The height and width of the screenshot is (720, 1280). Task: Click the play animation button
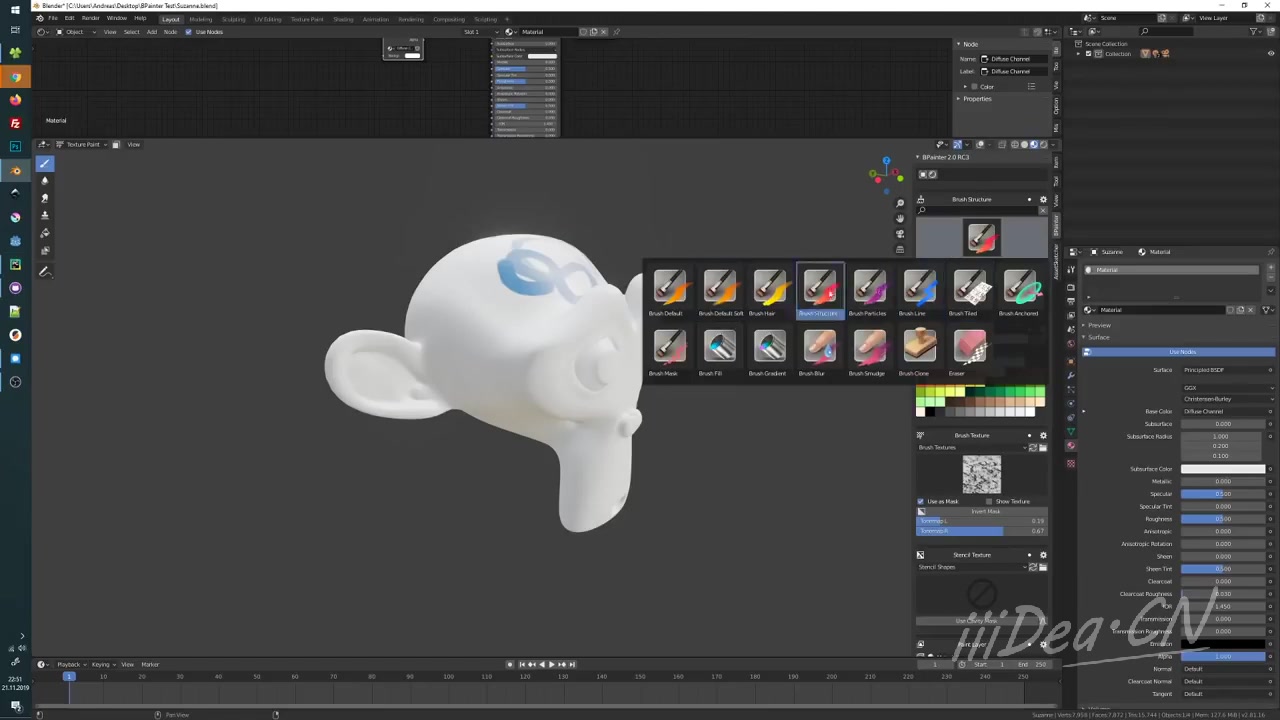551,664
